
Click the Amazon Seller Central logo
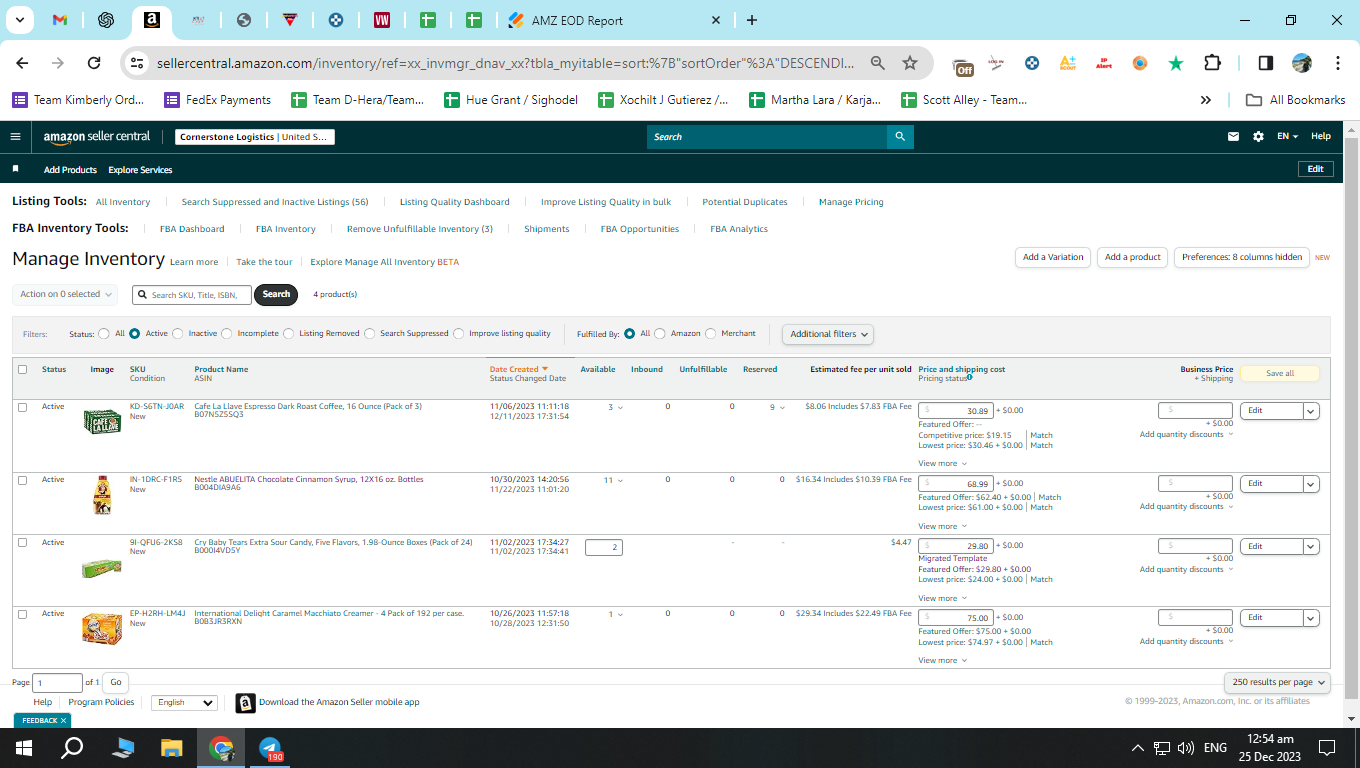[97, 137]
